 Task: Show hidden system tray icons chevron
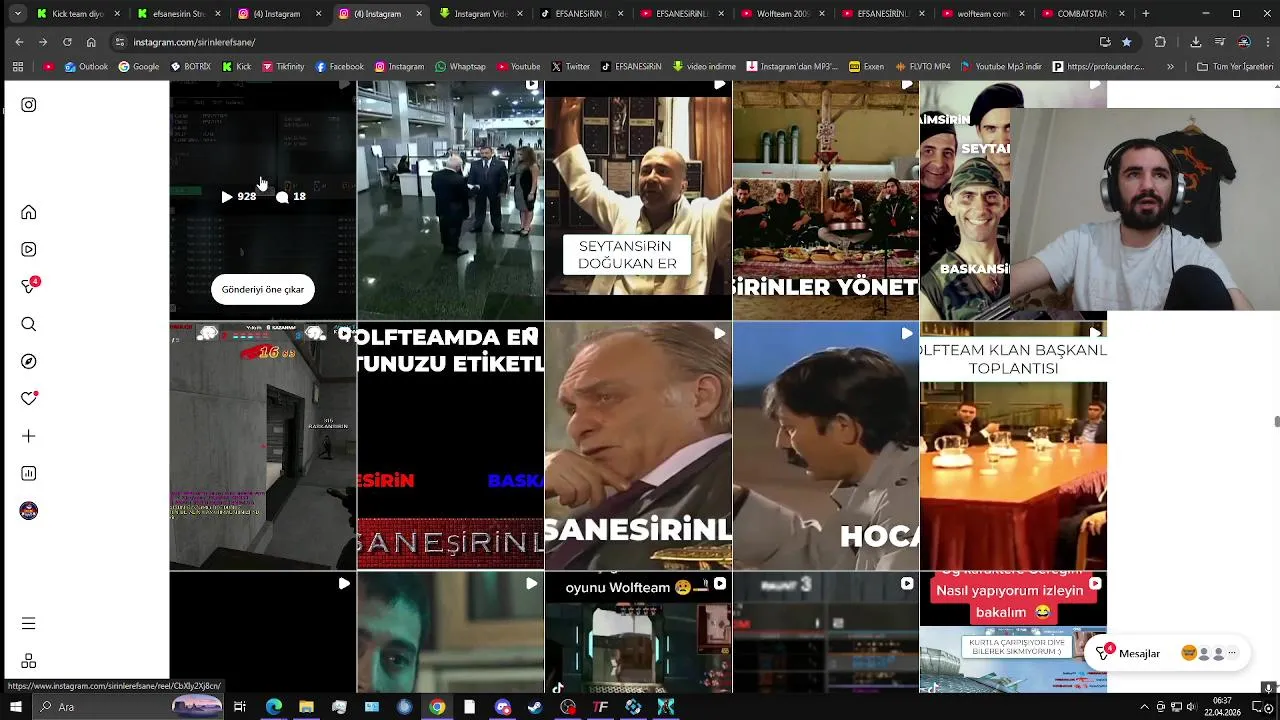[1144, 707]
